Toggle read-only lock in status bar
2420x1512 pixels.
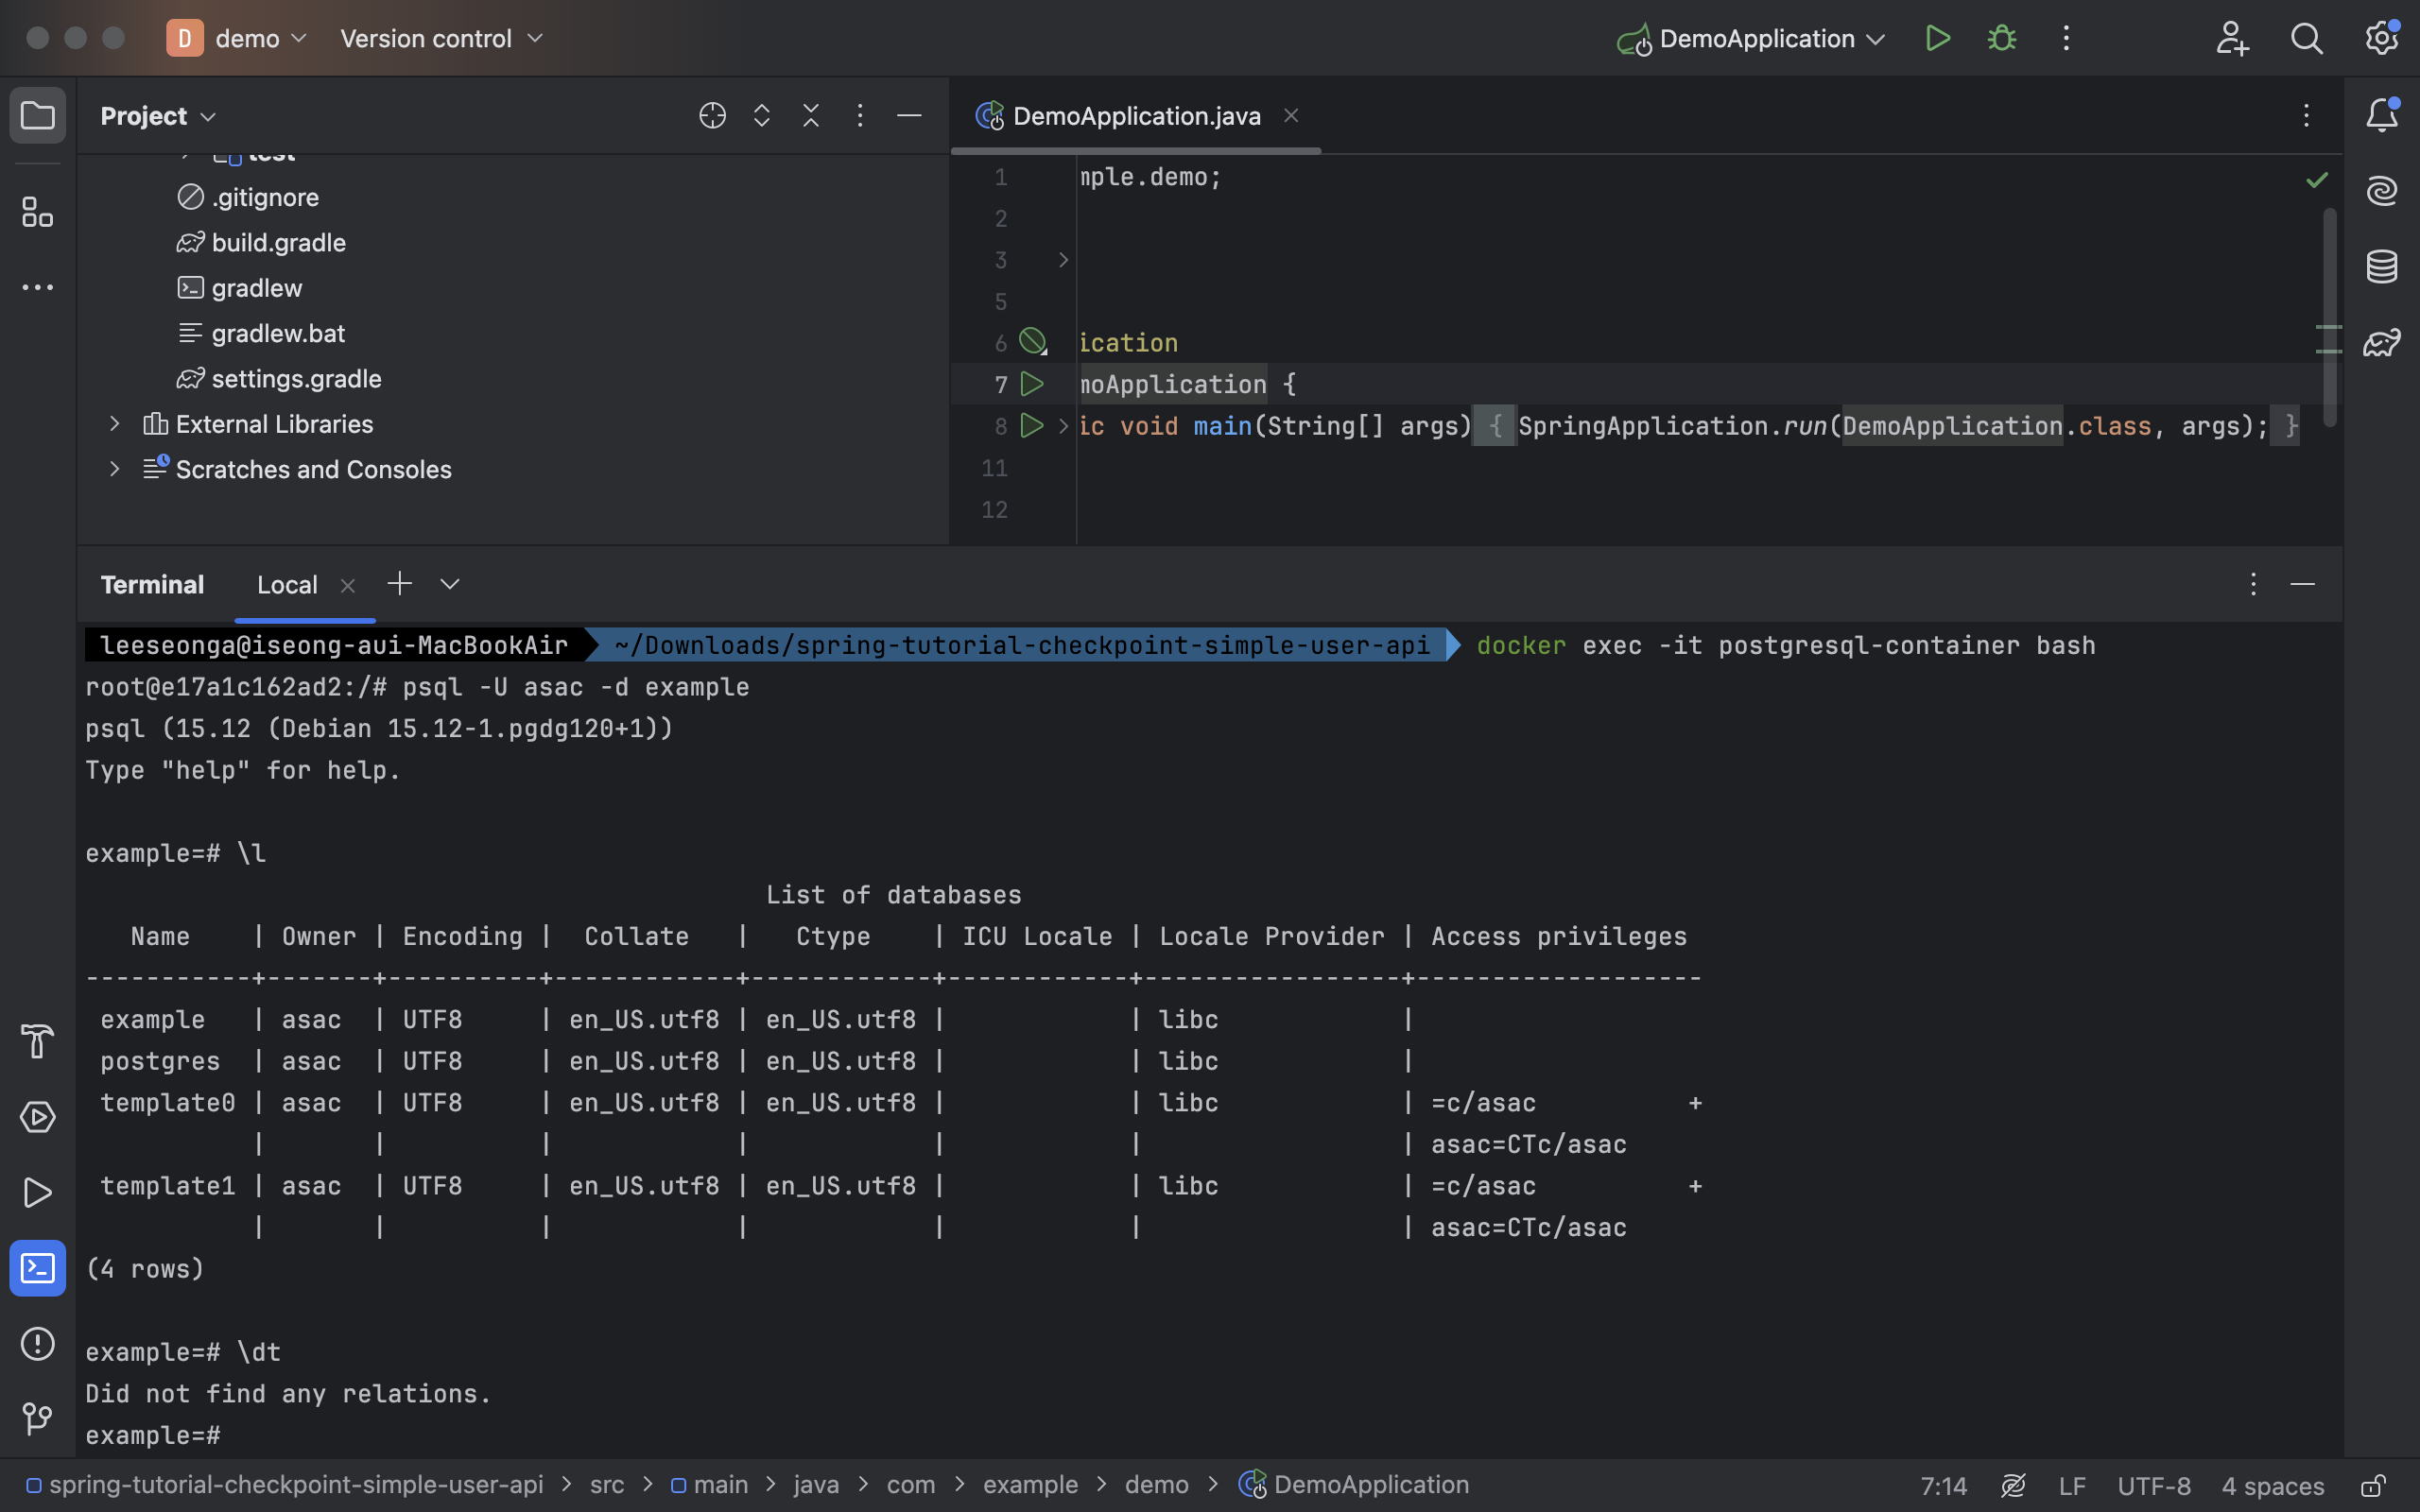coord(2373,1486)
